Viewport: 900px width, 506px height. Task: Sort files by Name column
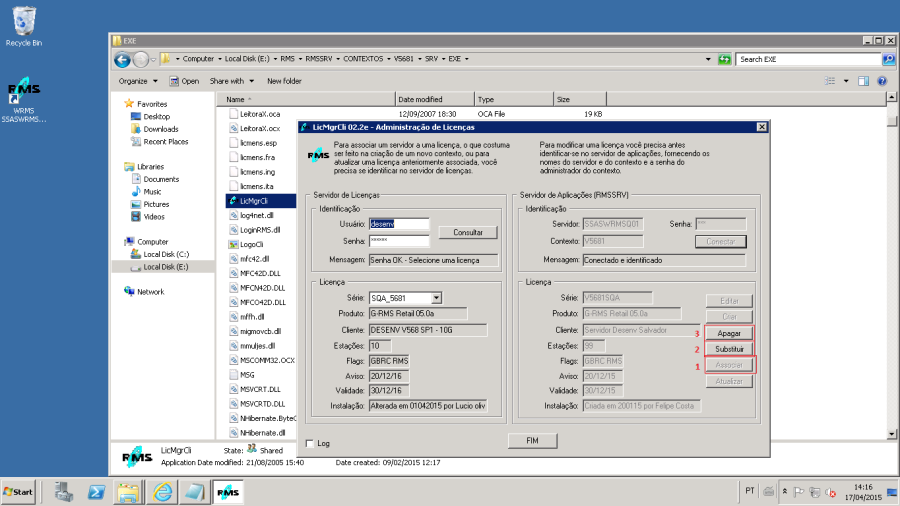tap(306, 99)
